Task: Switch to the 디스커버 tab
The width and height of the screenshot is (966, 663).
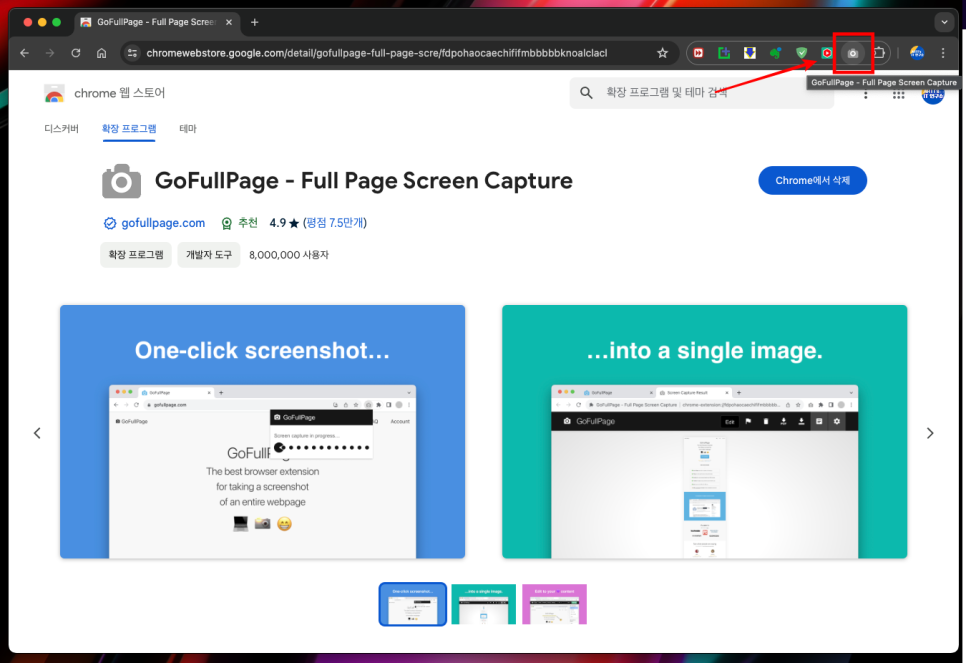Action: 62,129
